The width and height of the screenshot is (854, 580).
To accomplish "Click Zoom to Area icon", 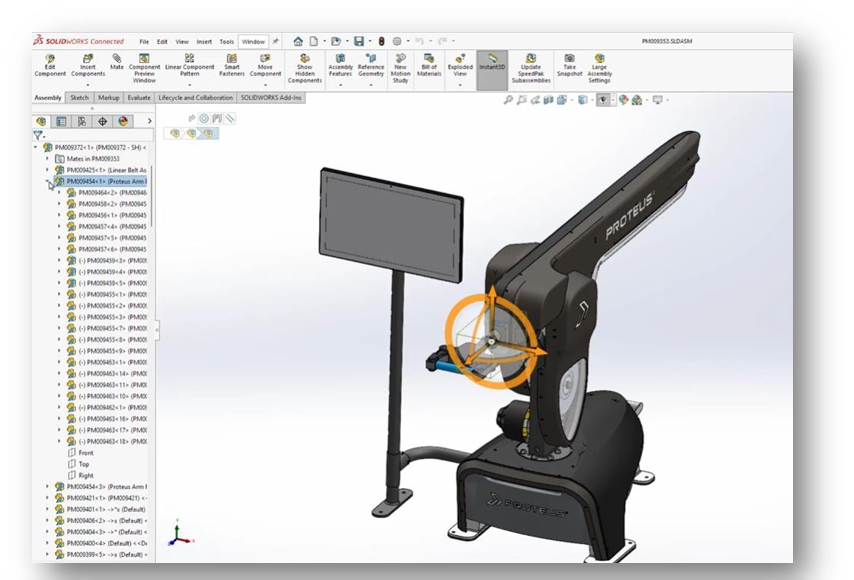I will point(522,100).
